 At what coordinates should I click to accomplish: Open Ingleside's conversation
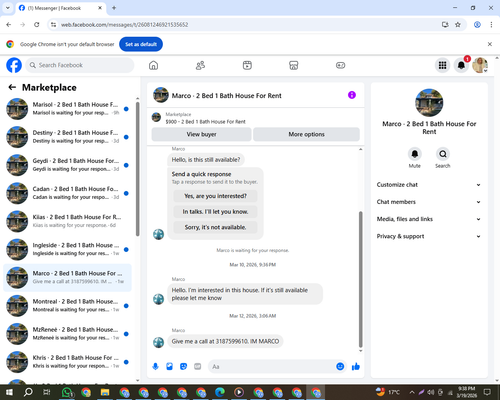click(x=68, y=249)
